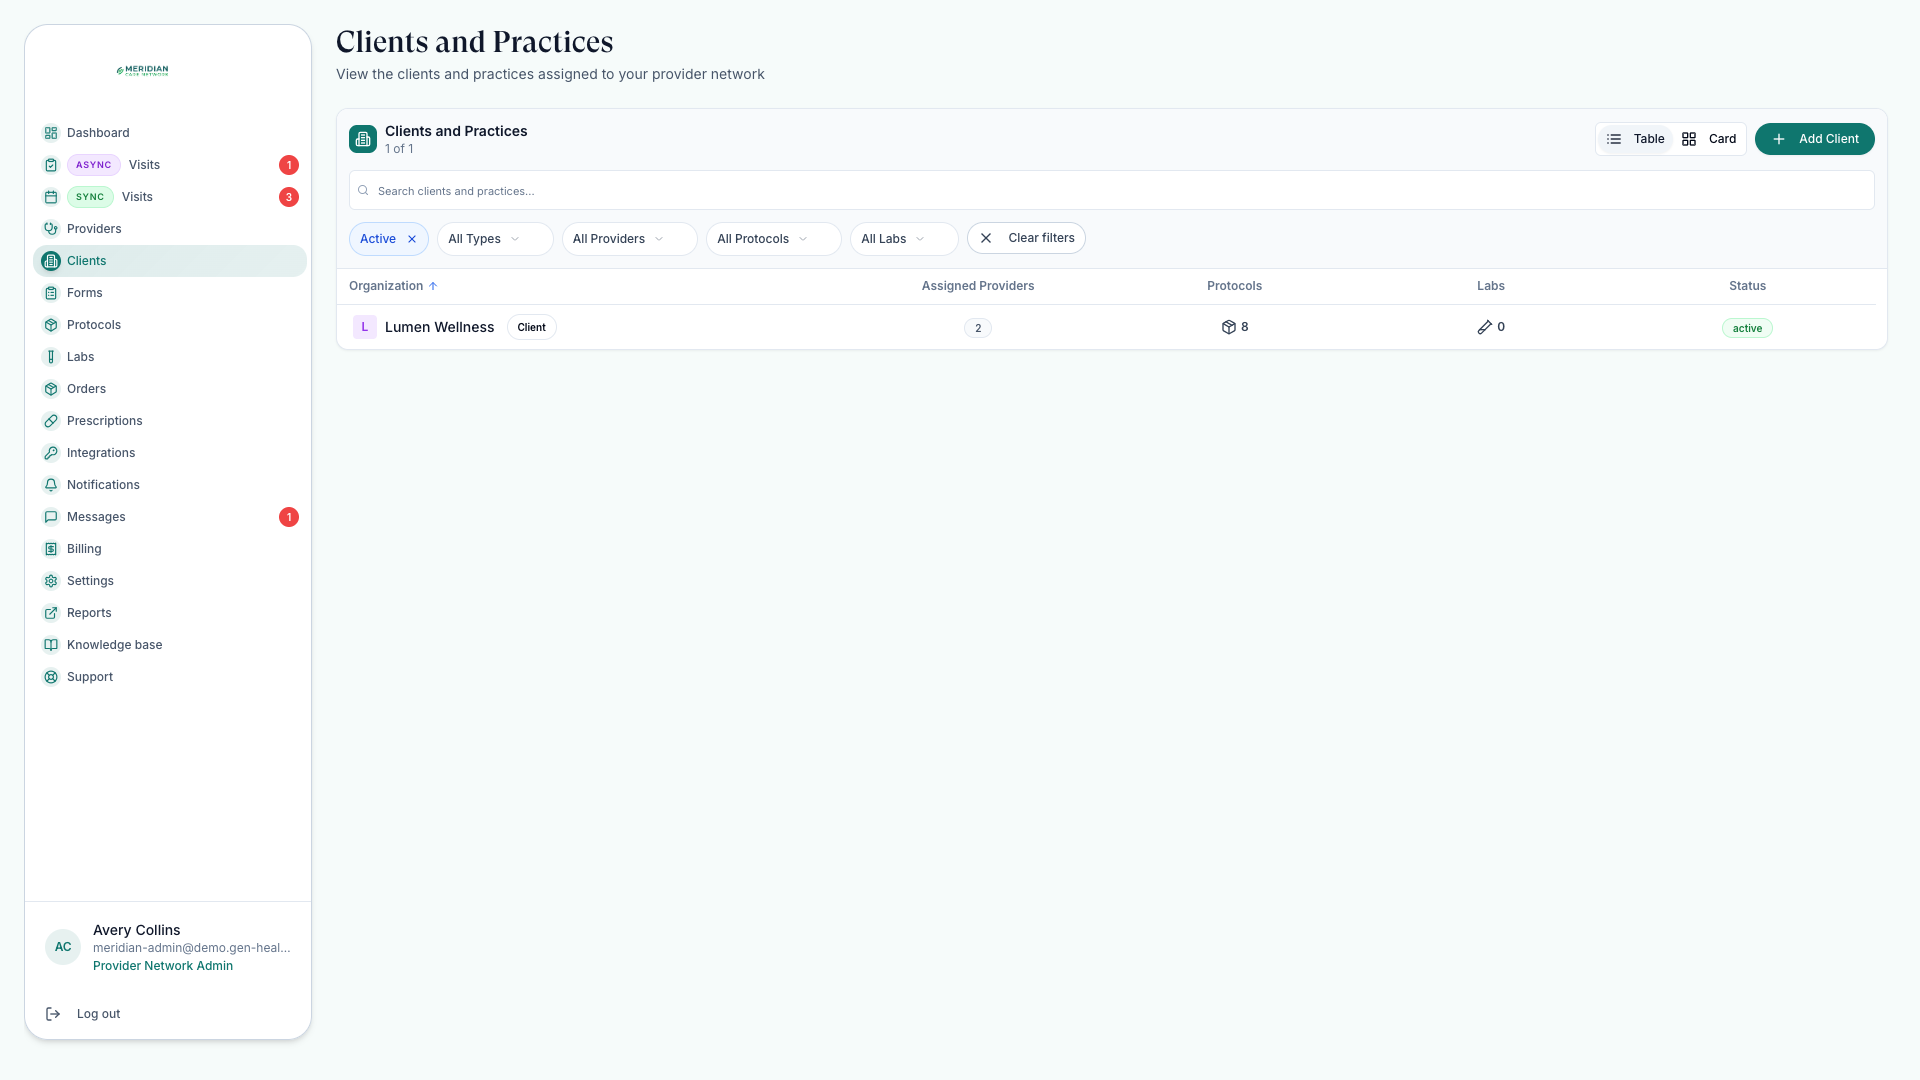1920x1080 pixels.
Task: Click the Clear filters button
Action: point(1026,238)
